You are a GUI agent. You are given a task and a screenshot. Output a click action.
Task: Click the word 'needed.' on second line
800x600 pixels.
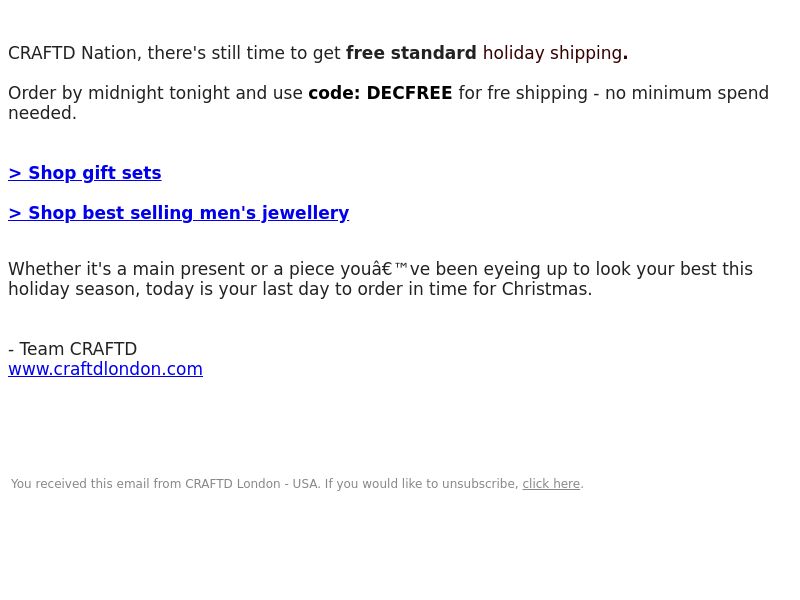point(42,113)
